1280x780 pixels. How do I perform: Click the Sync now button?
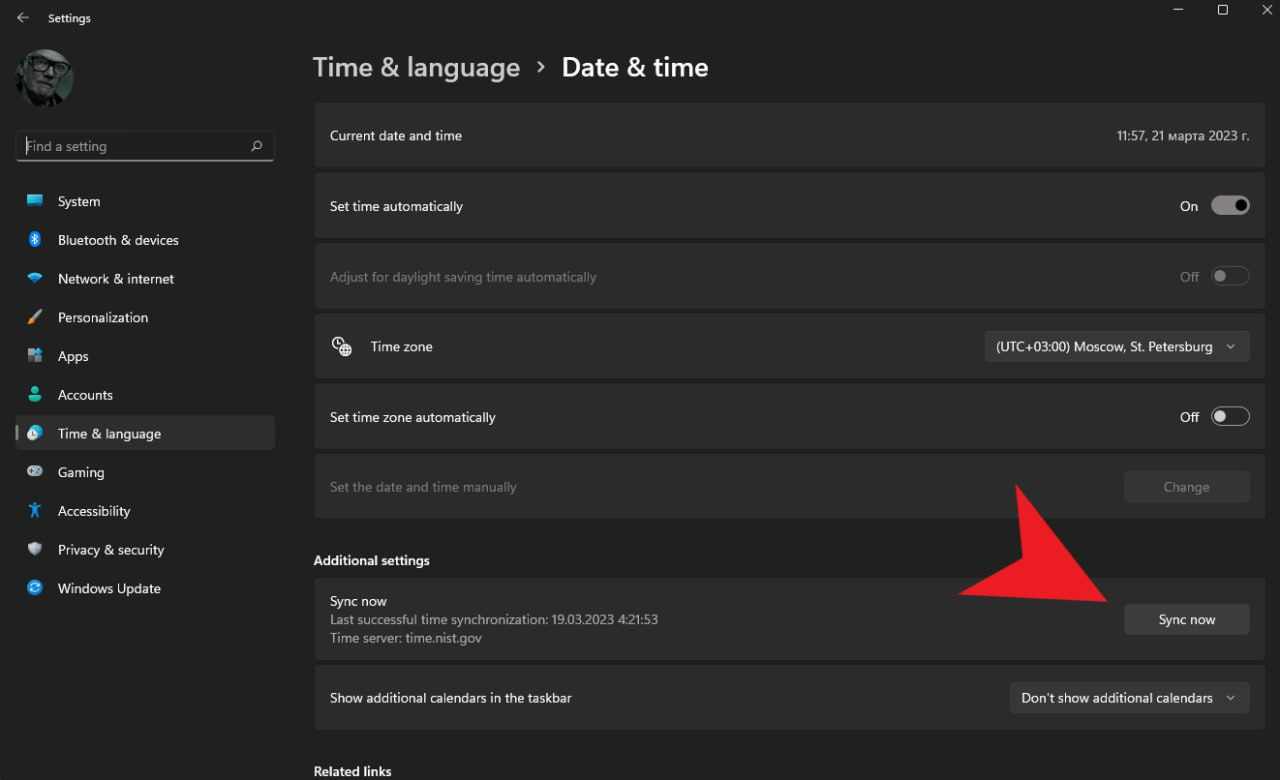coord(1187,620)
